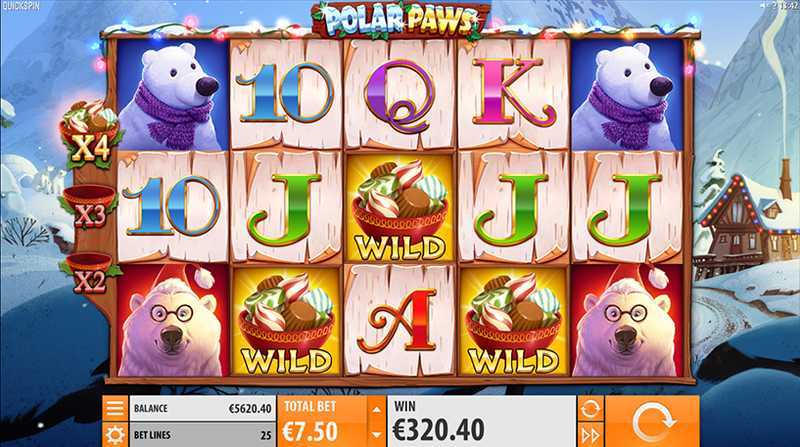Viewport: 800px width, 447px height.
Task: Toggle autoplay with the circular arrows icon
Action: (590, 409)
